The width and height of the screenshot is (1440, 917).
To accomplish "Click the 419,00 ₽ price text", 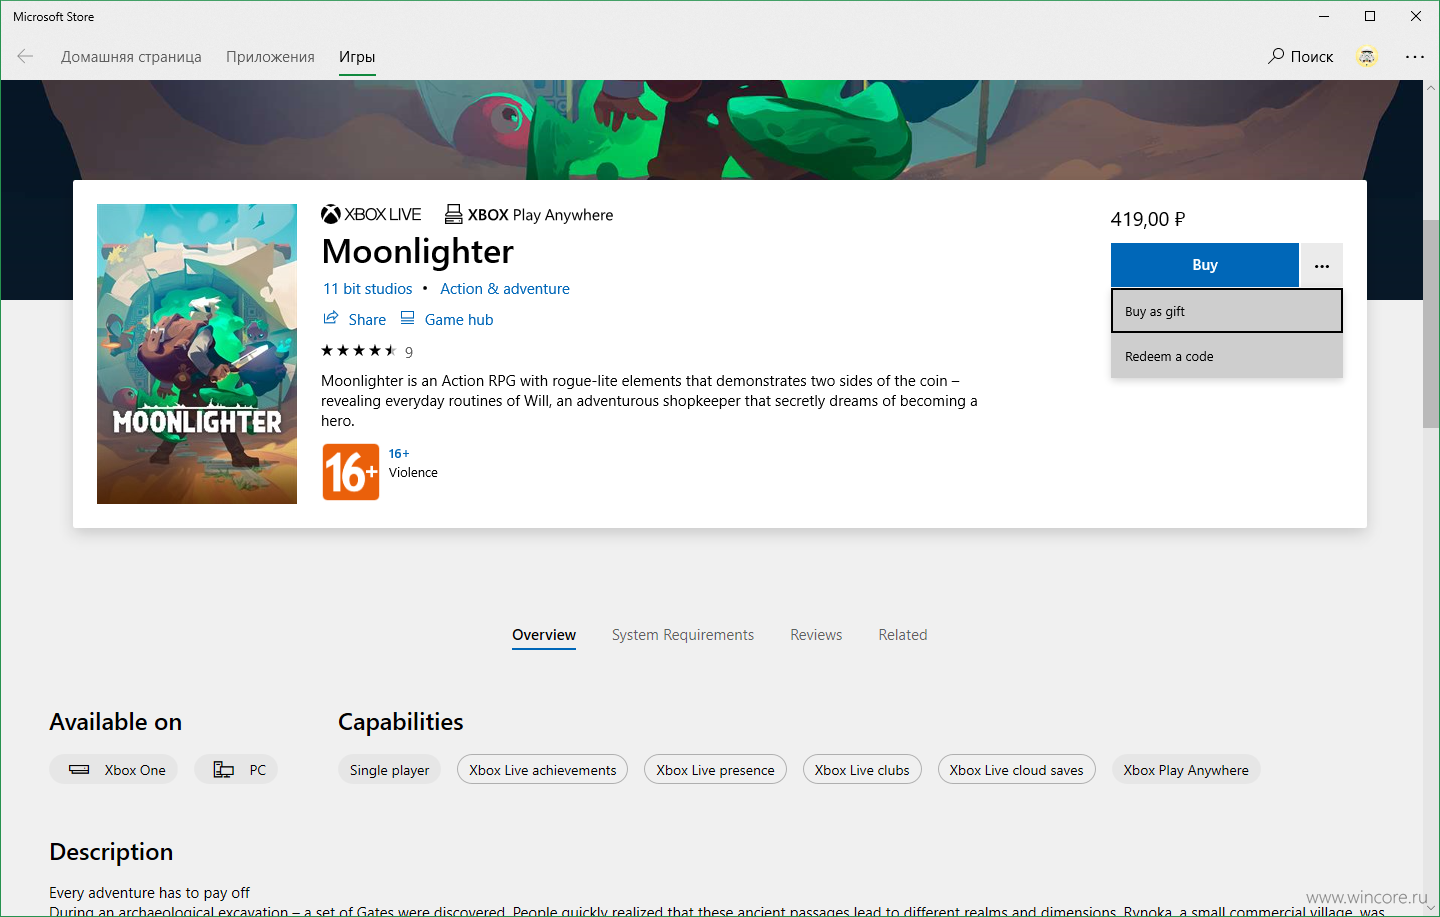I will pos(1148,219).
